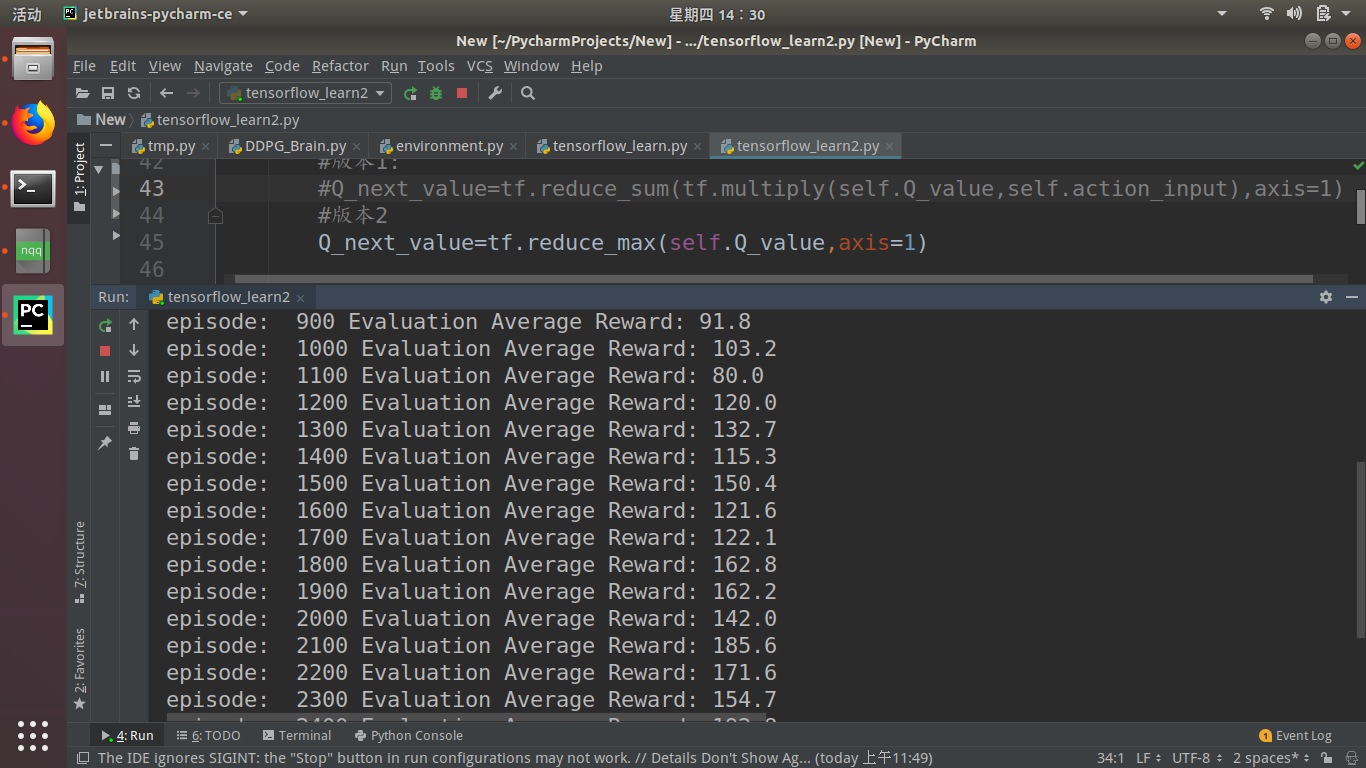This screenshot has width=1366, height=768.
Task: Open Search Everywhere magnifier icon
Action: click(x=528, y=93)
